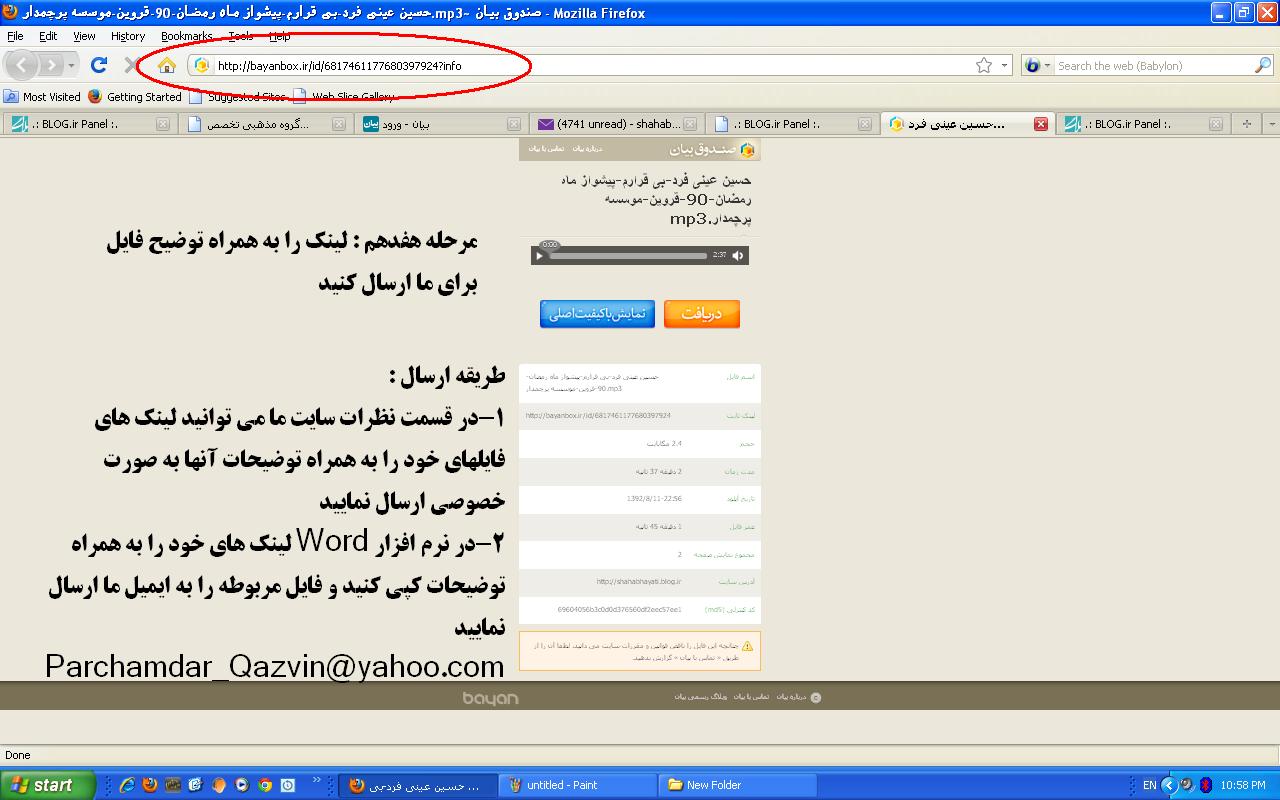This screenshot has width=1280, height=800.
Task: Click the Stop loading X icon
Action: [x=131, y=65]
